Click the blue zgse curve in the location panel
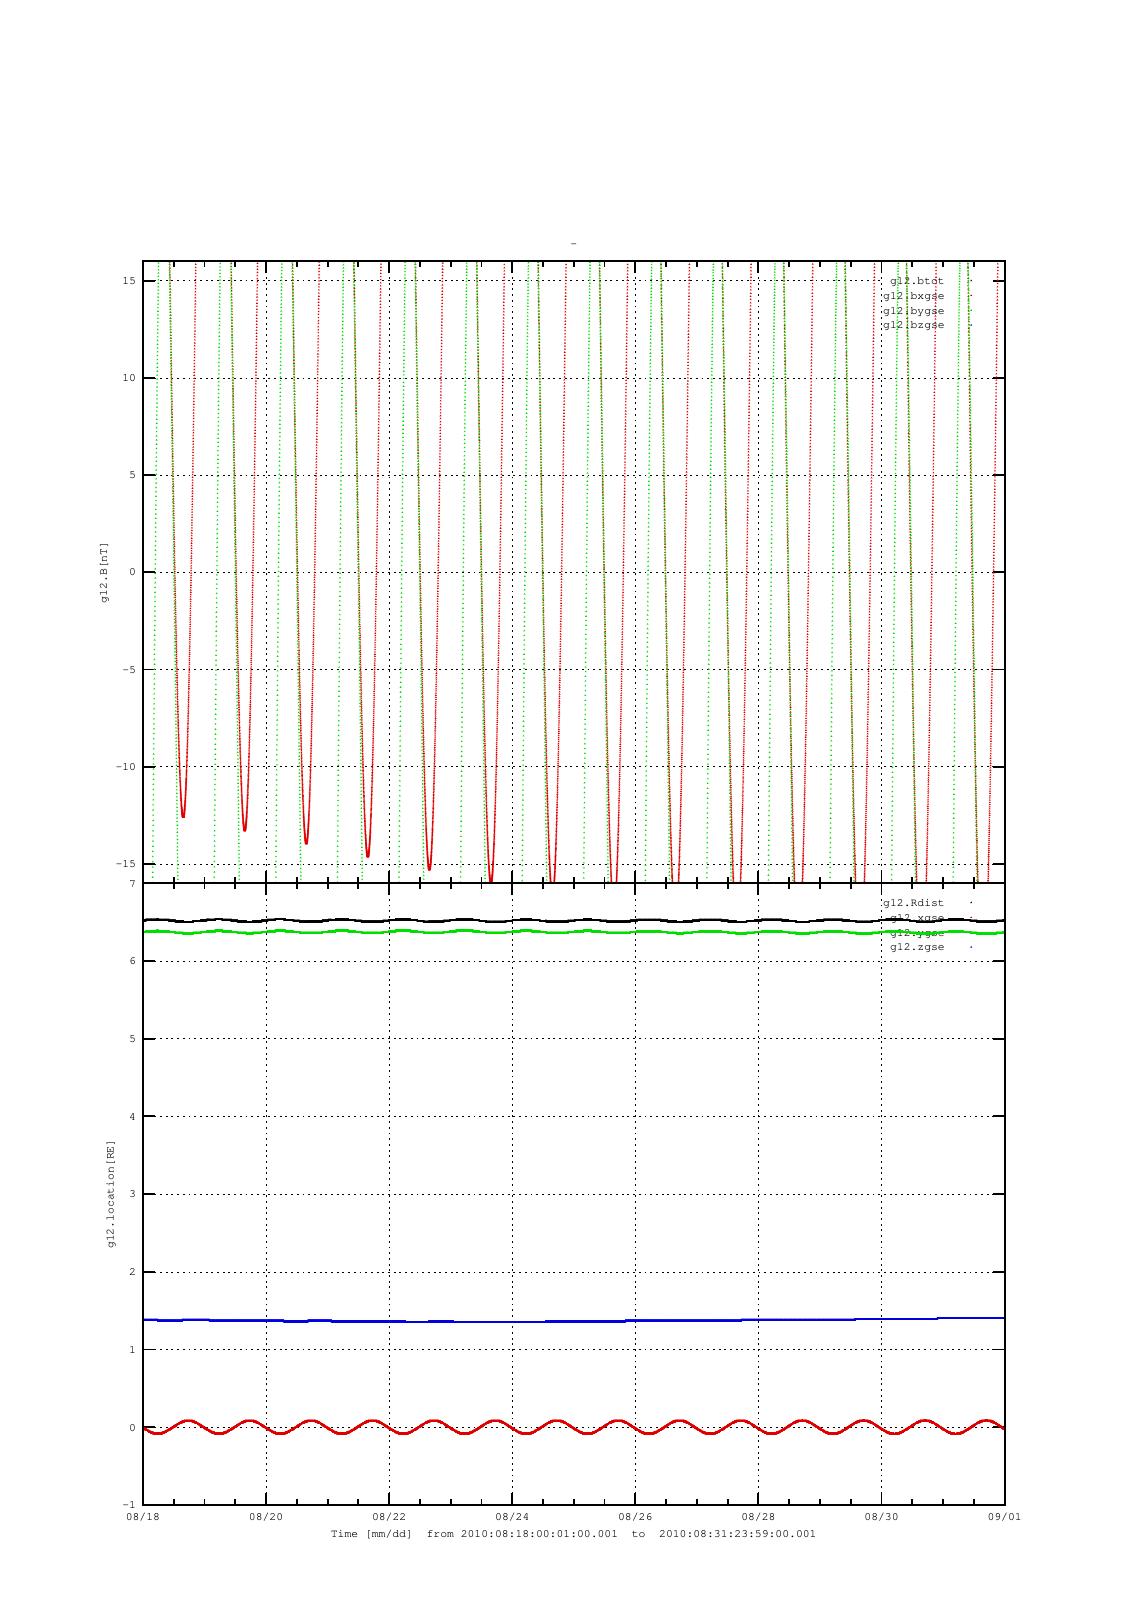This screenshot has width=1131, height=1600. tap(574, 1321)
